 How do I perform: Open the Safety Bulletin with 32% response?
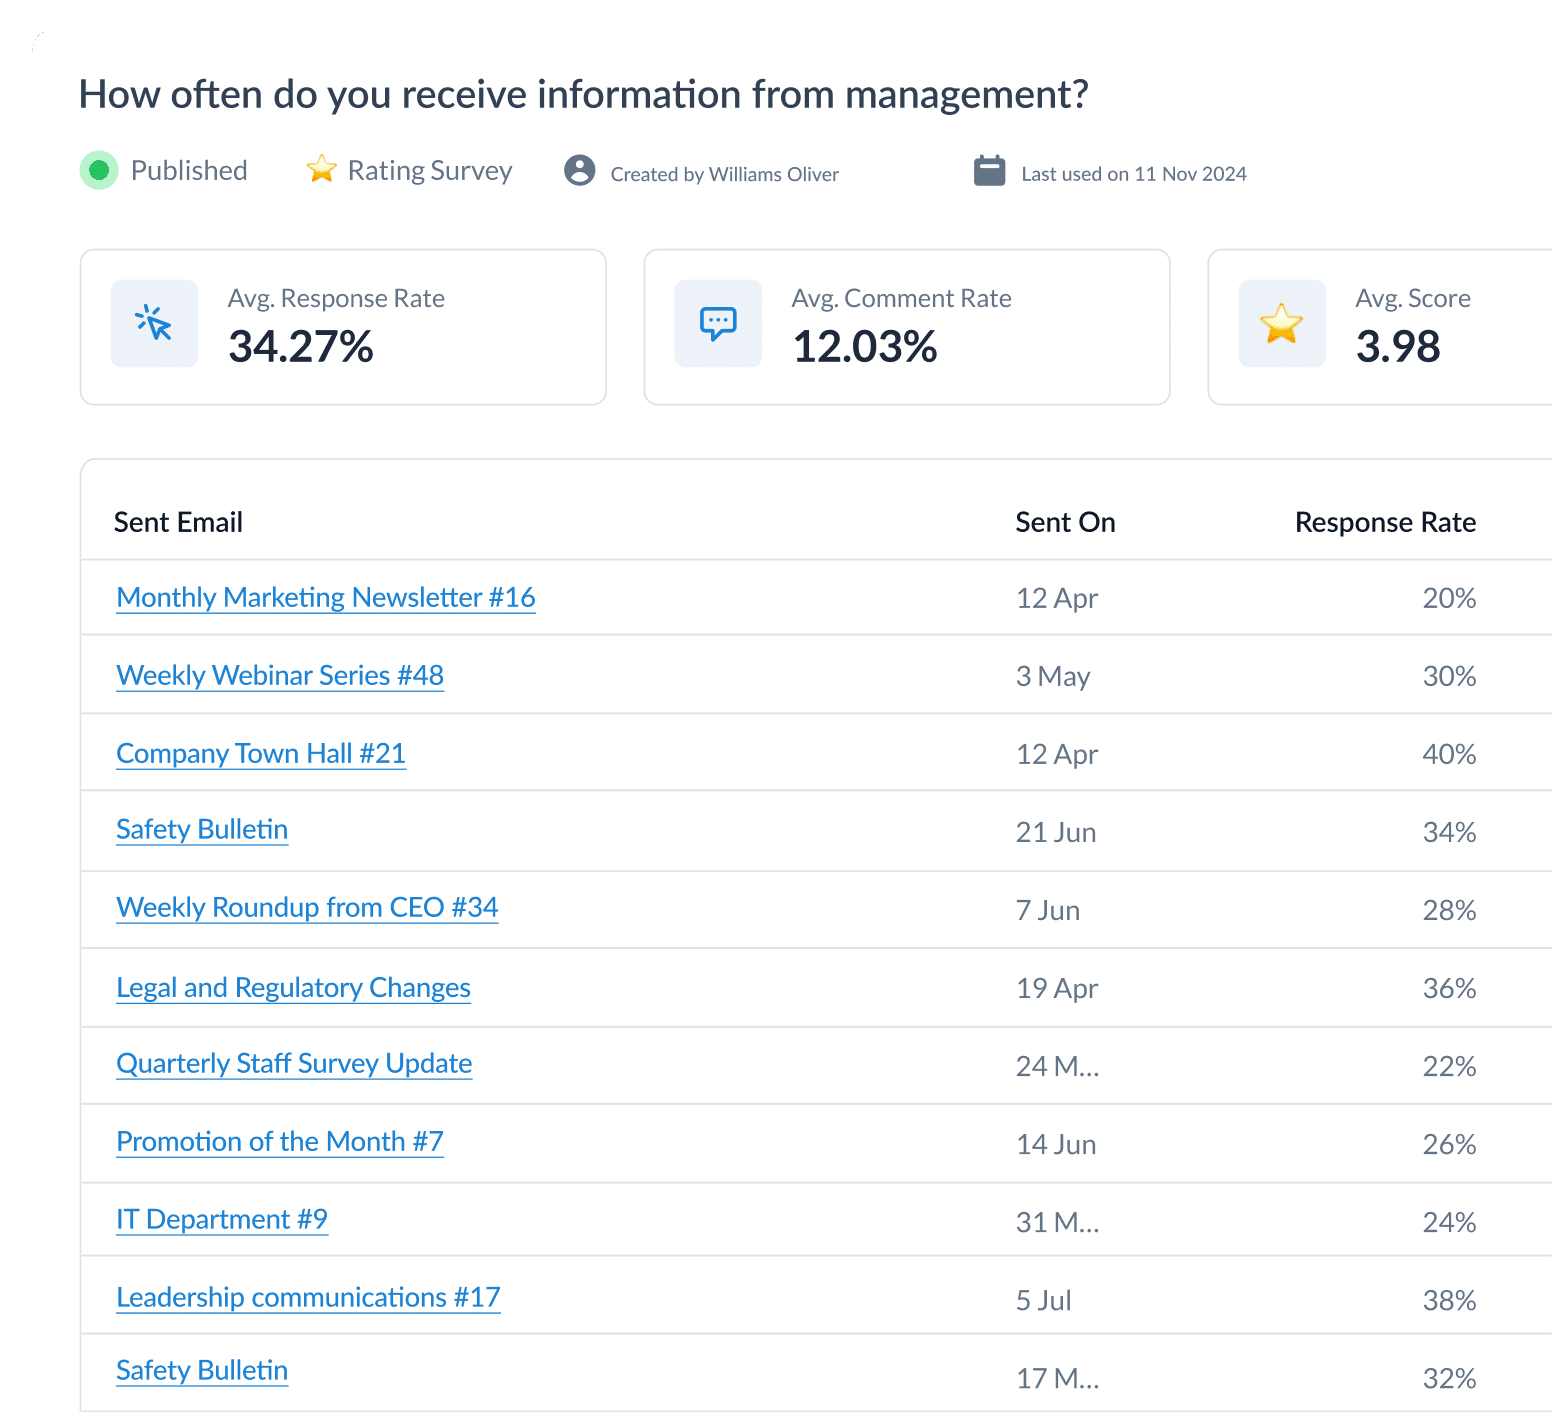pos(202,1370)
